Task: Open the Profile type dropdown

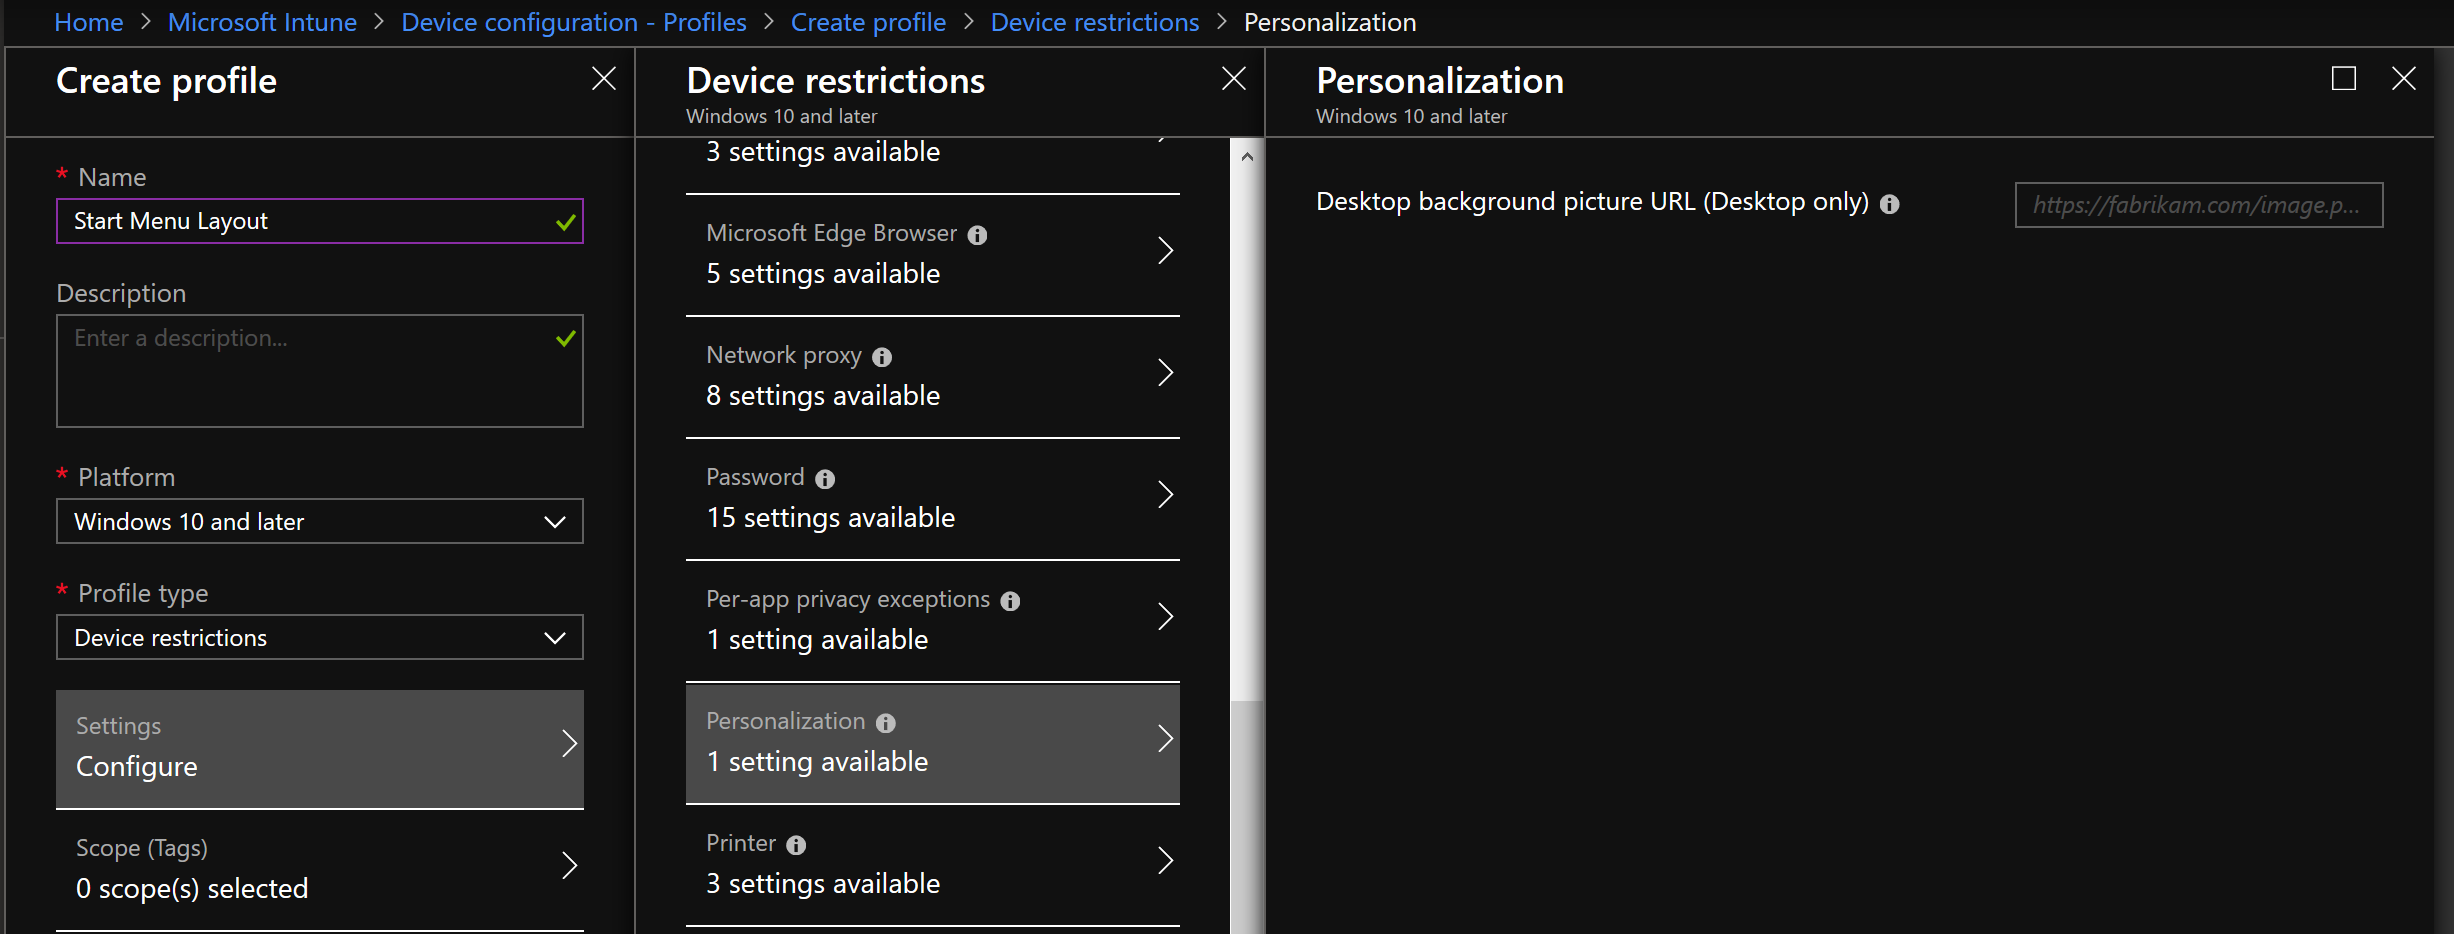Action: [x=319, y=637]
